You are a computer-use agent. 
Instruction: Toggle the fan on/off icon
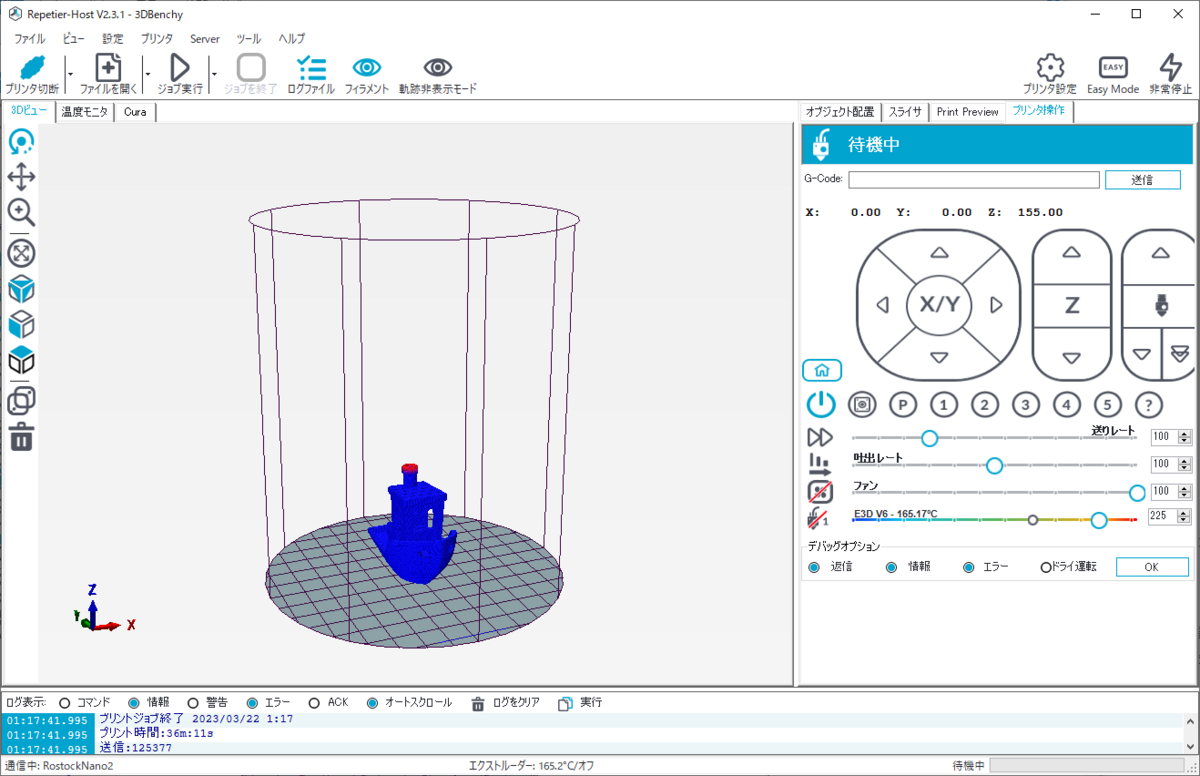(820, 491)
